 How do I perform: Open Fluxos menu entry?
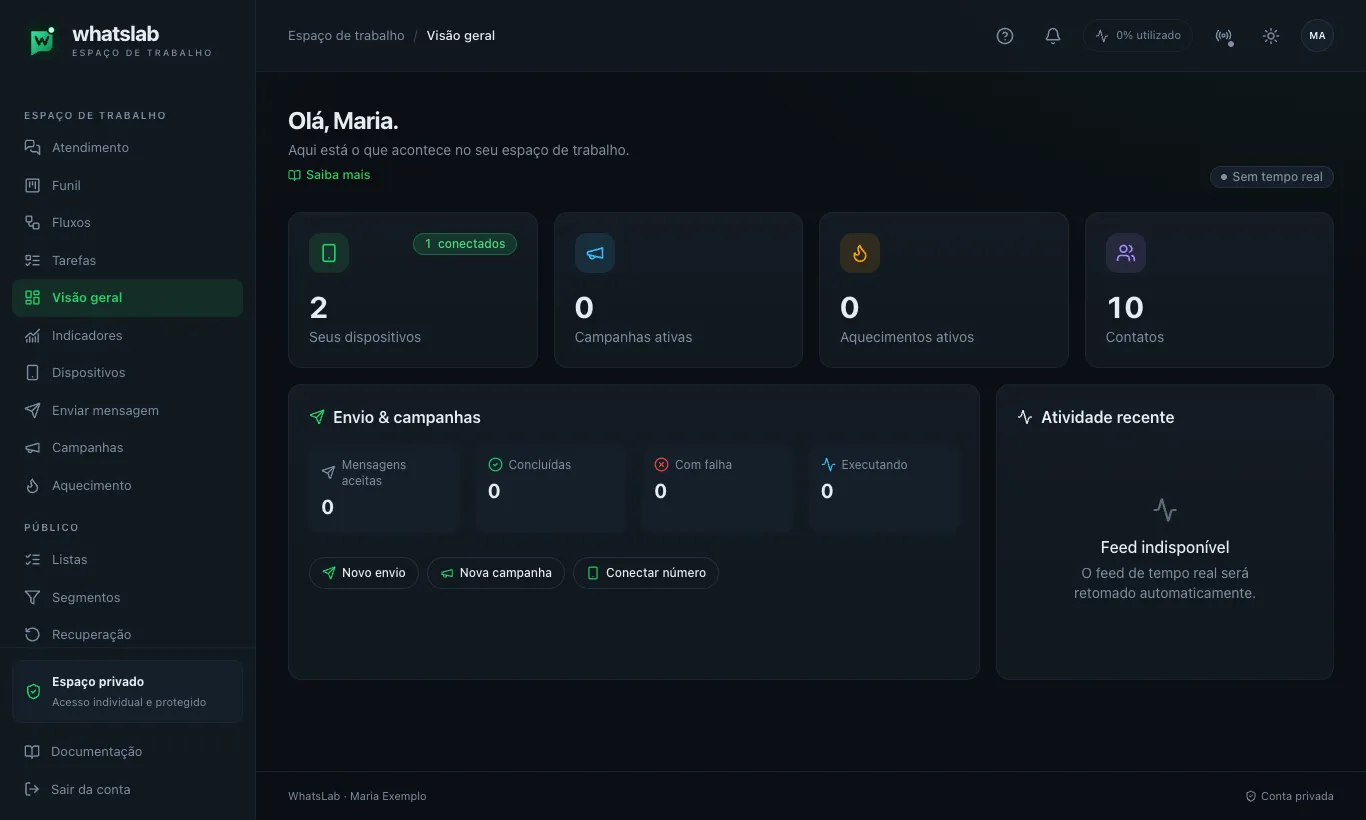(127, 223)
